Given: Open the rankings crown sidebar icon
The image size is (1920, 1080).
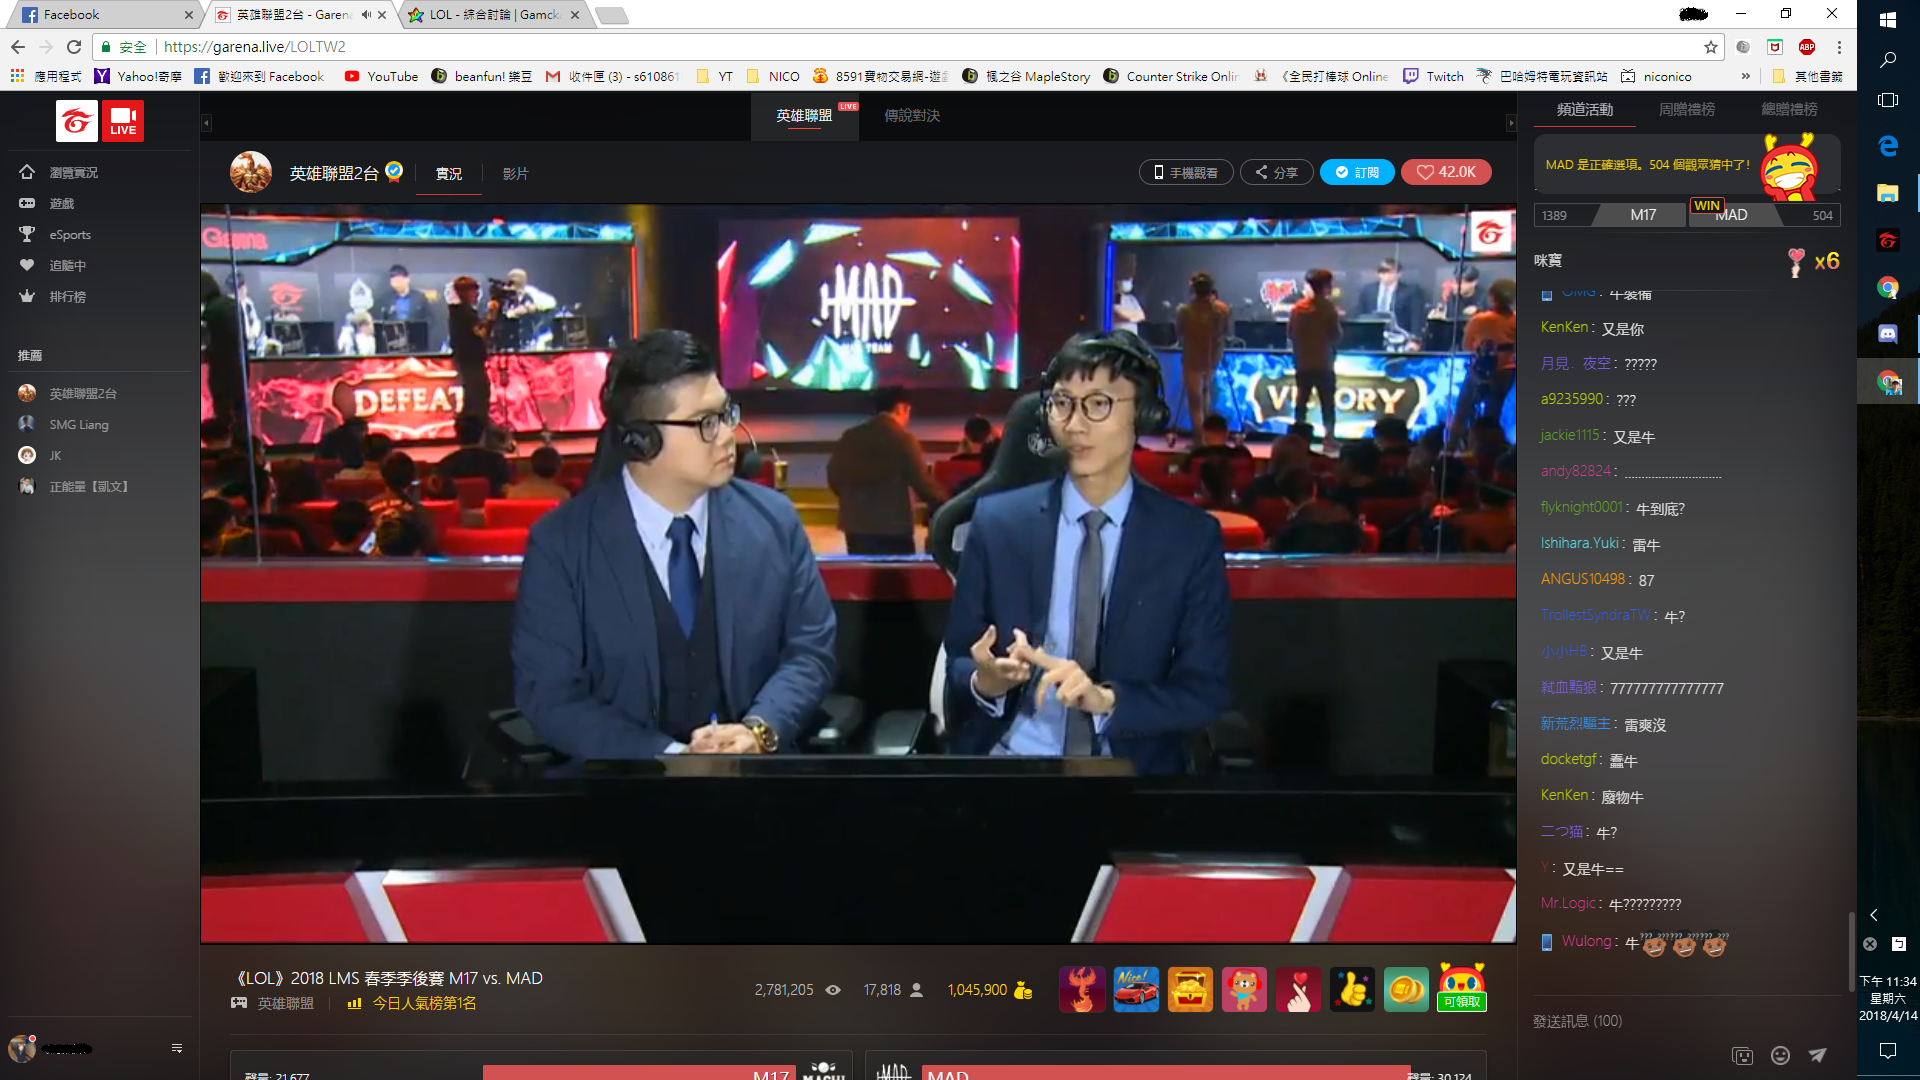Looking at the screenshot, I should 27,296.
